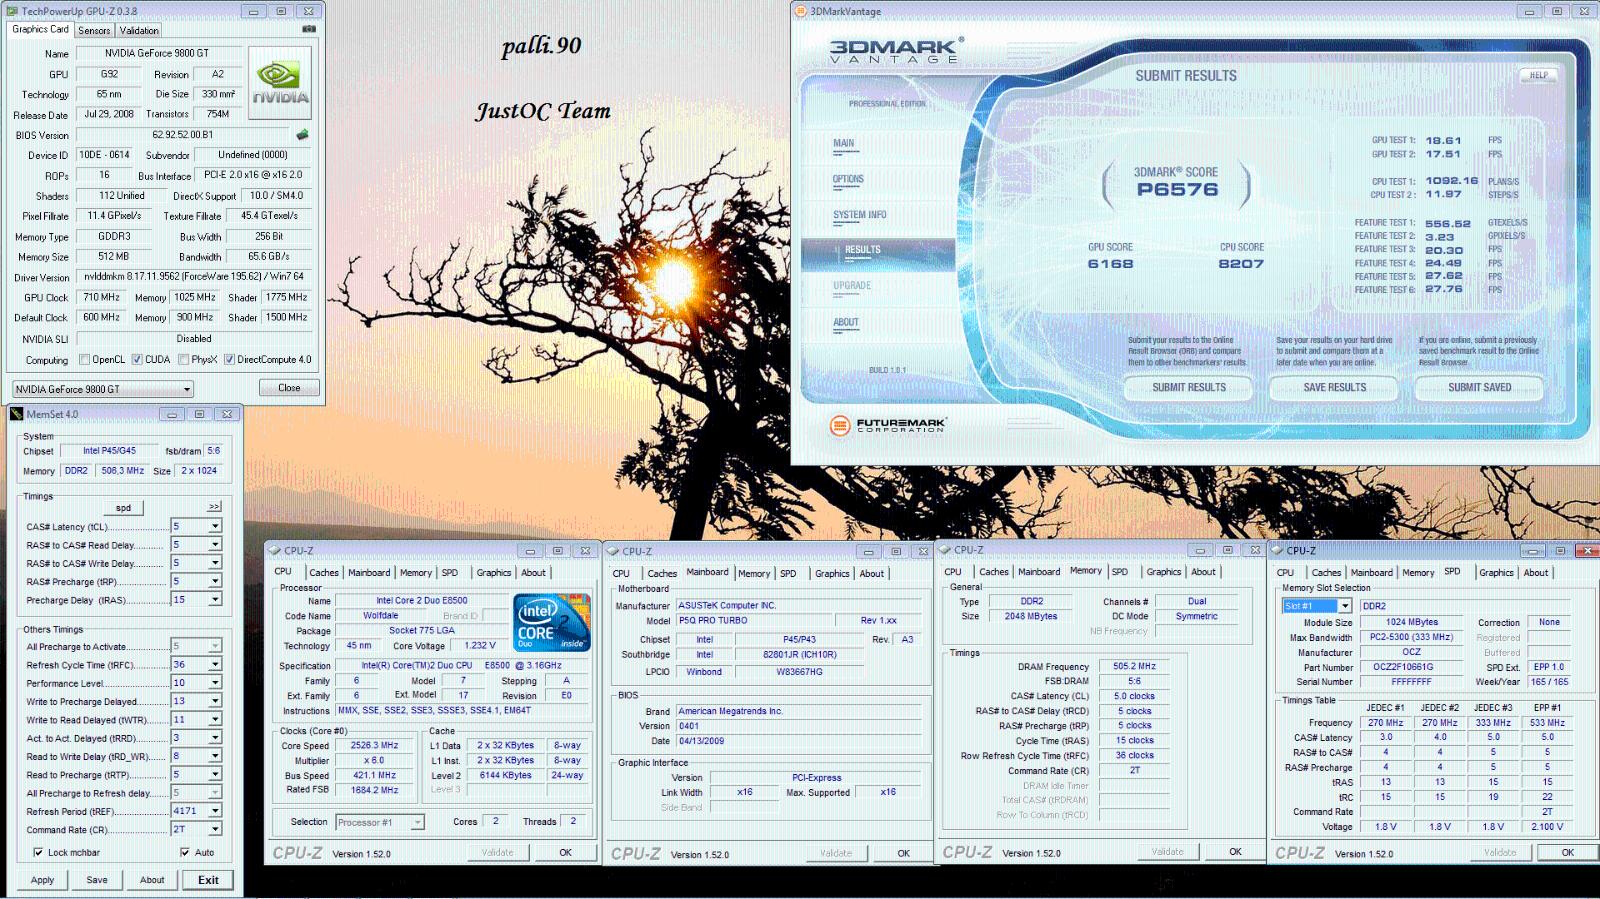
Task: Click the 3DMarkVantage title bar icon
Action: pyautogui.click(x=800, y=12)
